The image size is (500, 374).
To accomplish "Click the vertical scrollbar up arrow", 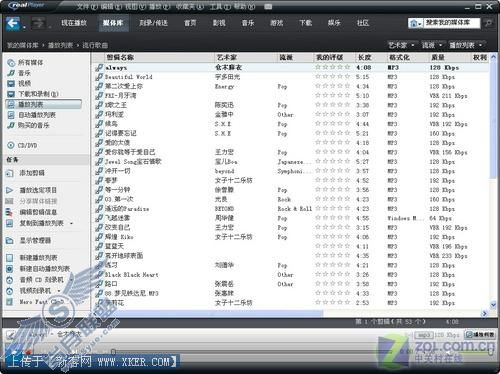I will click(x=493, y=57).
